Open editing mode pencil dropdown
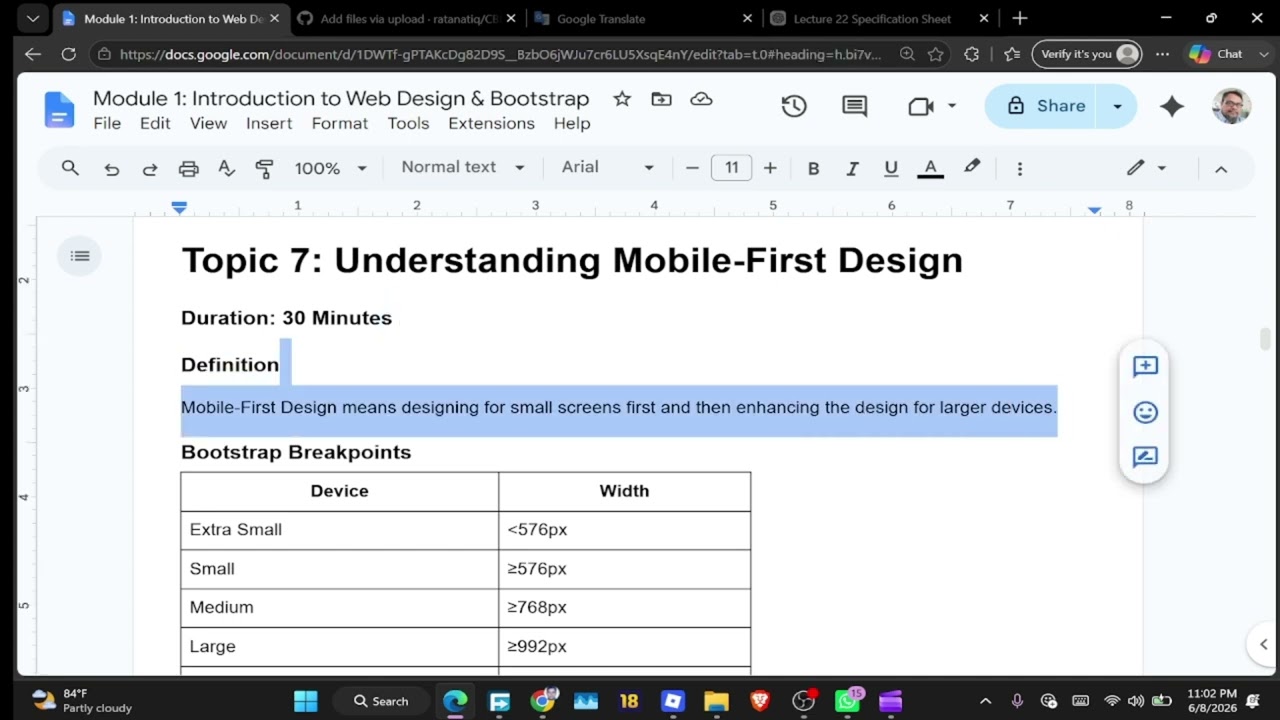1280x720 pixels. click(x=1146, y=168)
